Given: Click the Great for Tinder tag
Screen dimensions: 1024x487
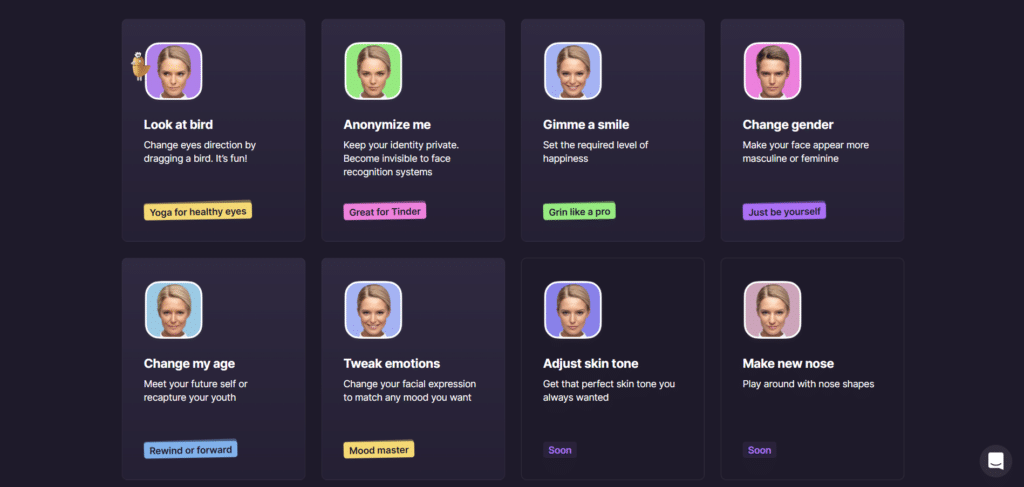Looking at the screenshot, I should point(385,212).
